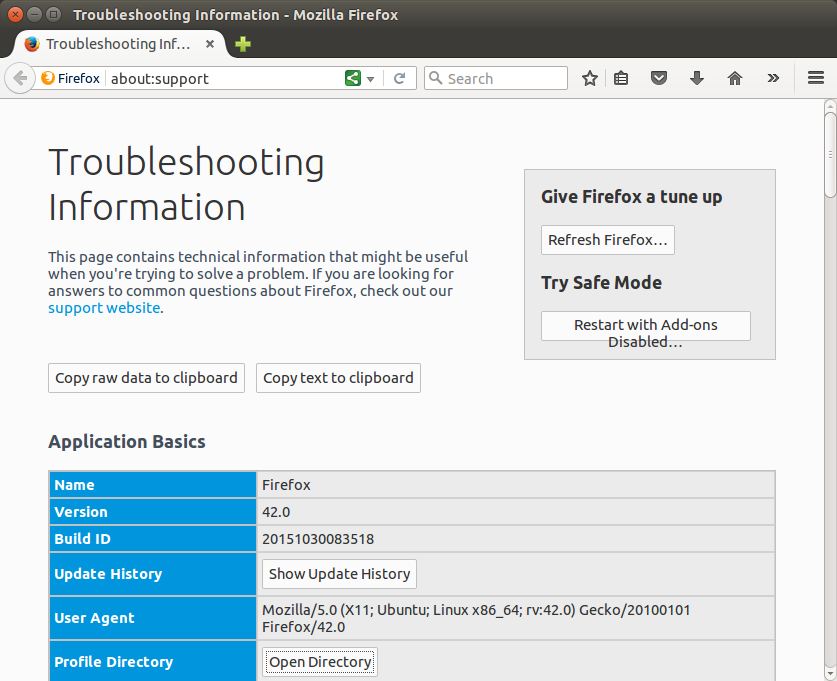Click Show Update History button
The image size is (837, 681).
[x=339, y=574]
